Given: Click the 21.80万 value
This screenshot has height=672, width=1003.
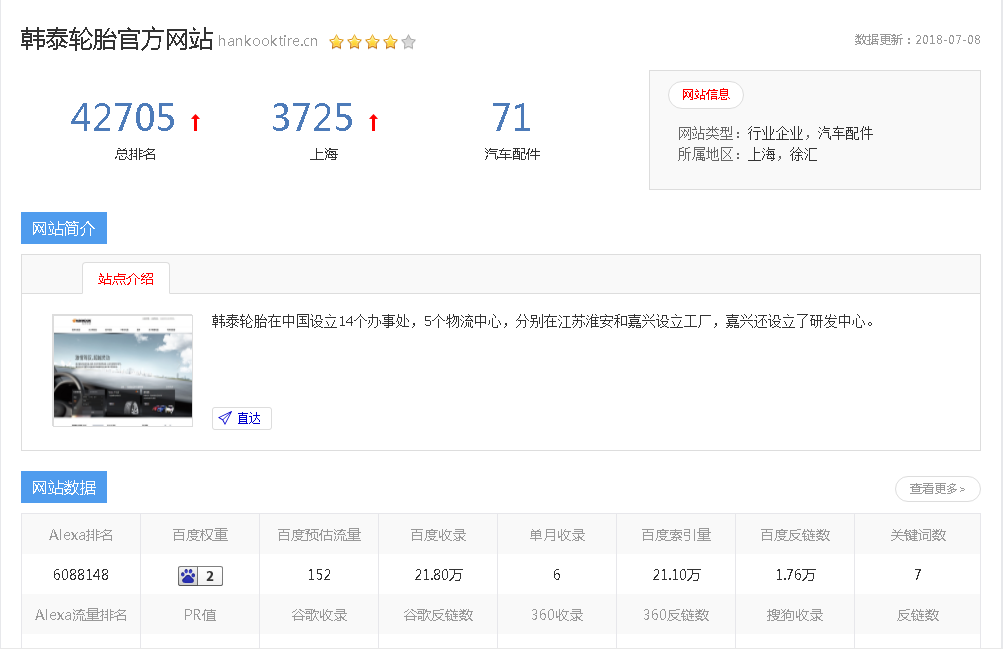Looking at the screenshot, I should 438,575.
